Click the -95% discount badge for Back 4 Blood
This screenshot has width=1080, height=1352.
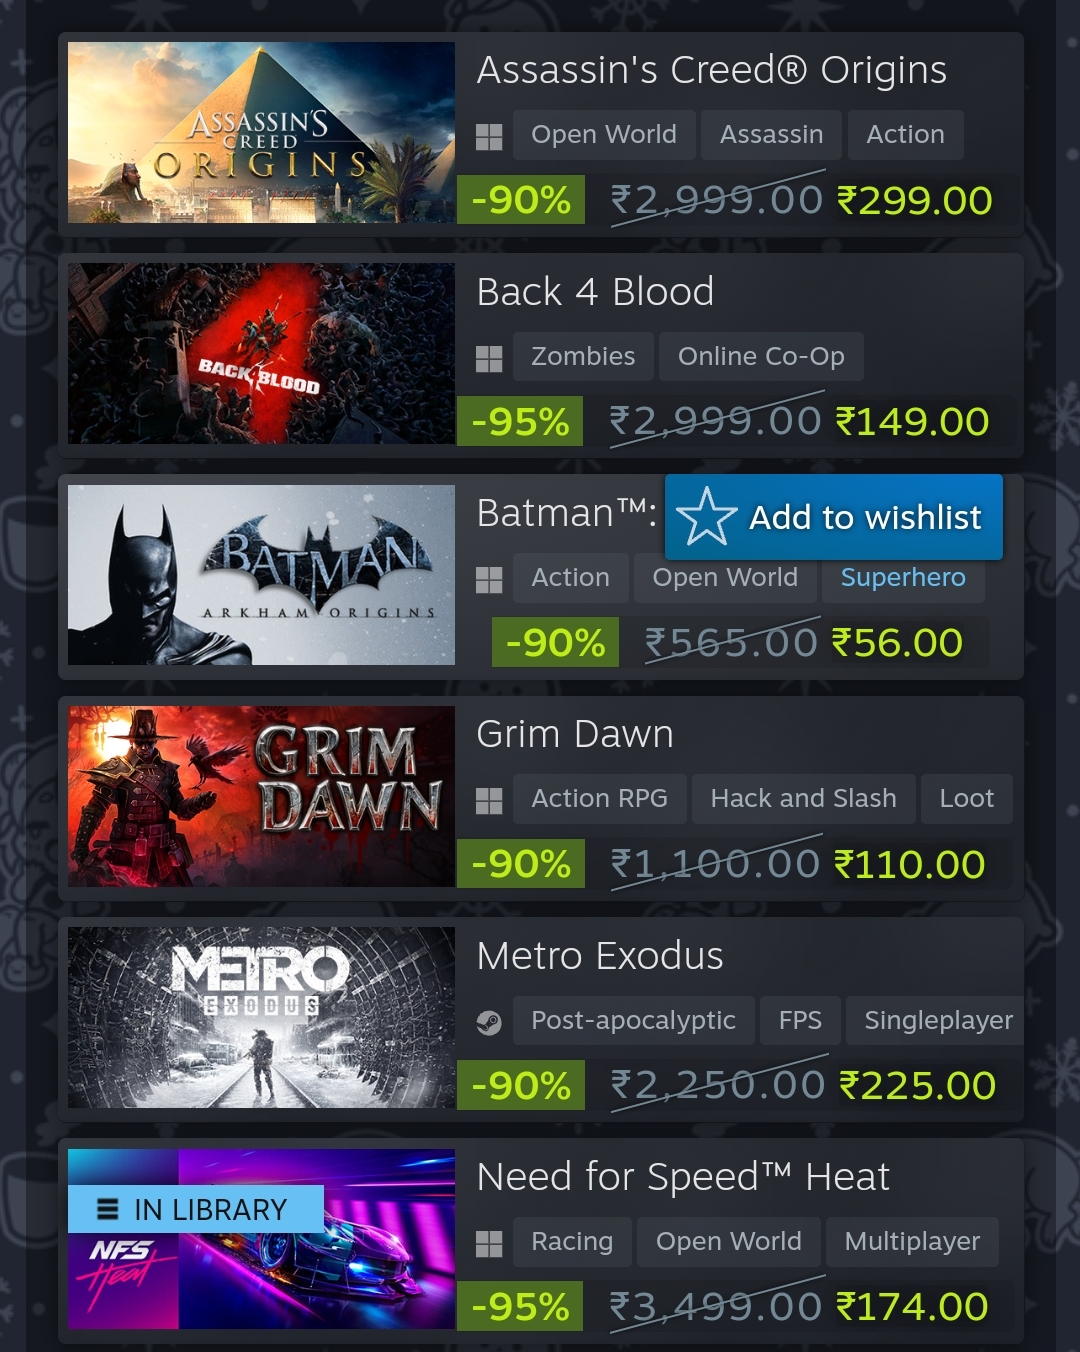(x=520, y=422)
